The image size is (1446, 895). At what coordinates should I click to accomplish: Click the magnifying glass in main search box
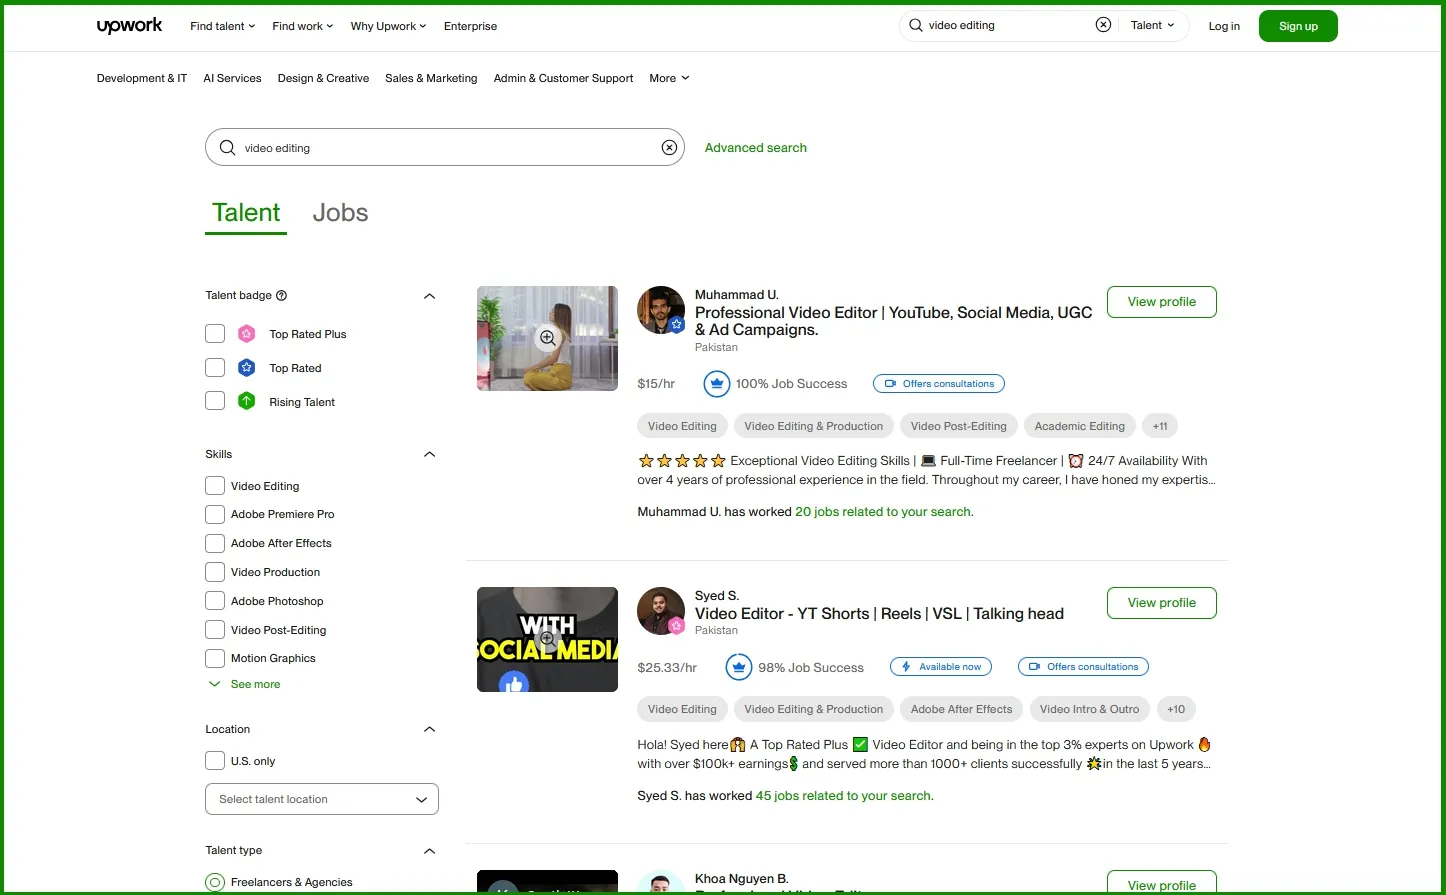227,148
